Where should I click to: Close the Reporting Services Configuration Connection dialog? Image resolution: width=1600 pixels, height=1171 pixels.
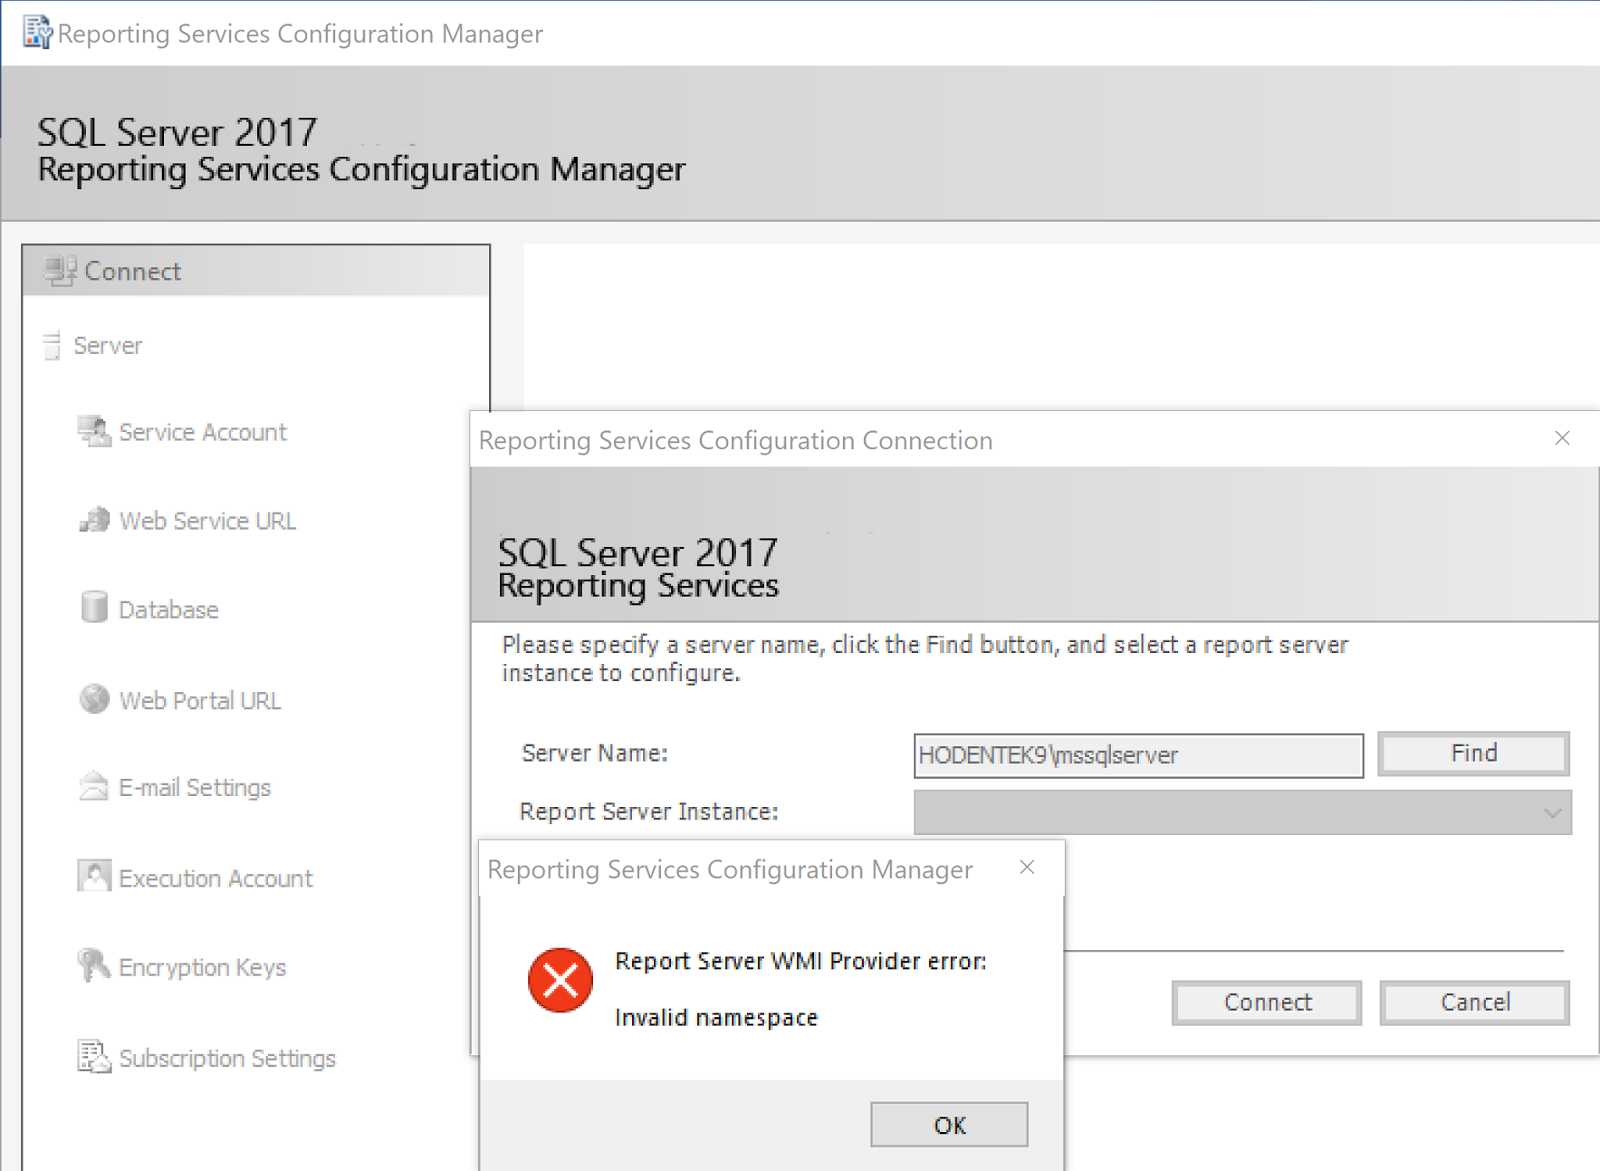[1561, 438]
